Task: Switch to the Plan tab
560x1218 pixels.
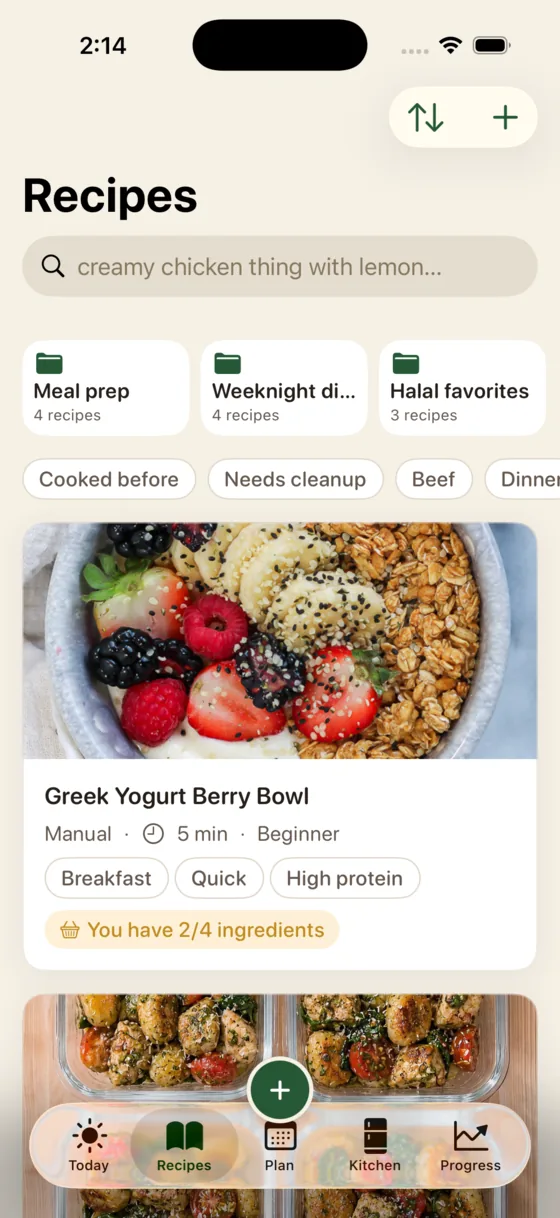Action: point(280,1146)
